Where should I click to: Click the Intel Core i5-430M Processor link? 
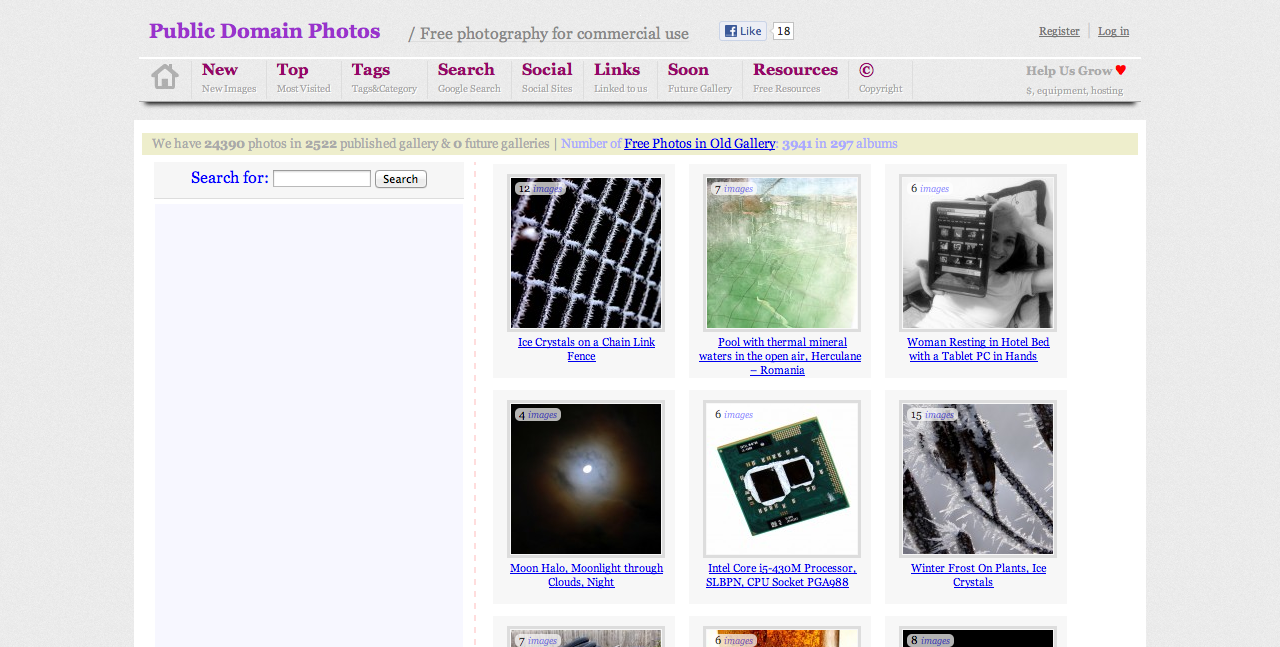pos(781,575)
